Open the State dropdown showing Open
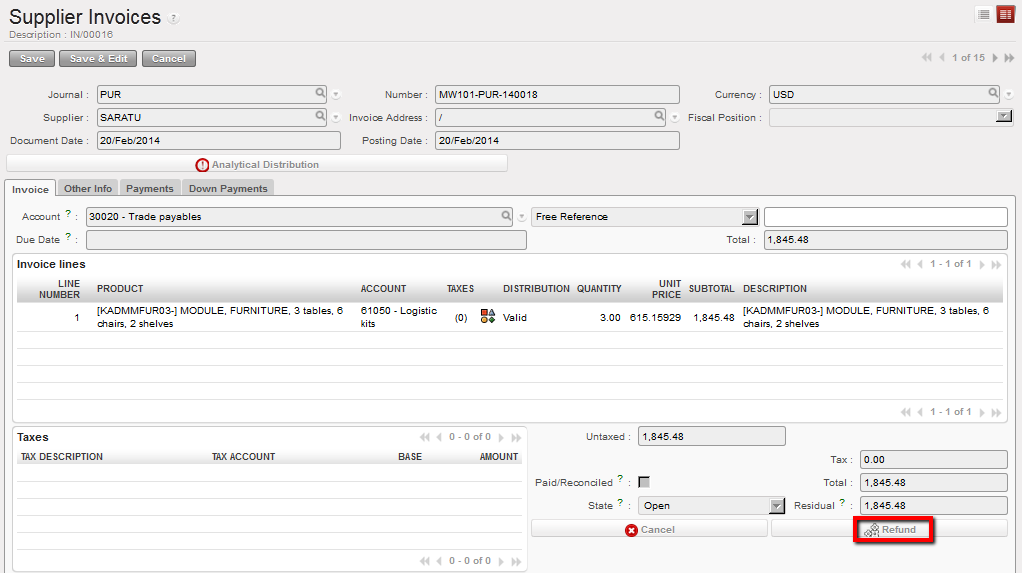The width and height of the screenshot is (1022, 573). pos(776,506)
